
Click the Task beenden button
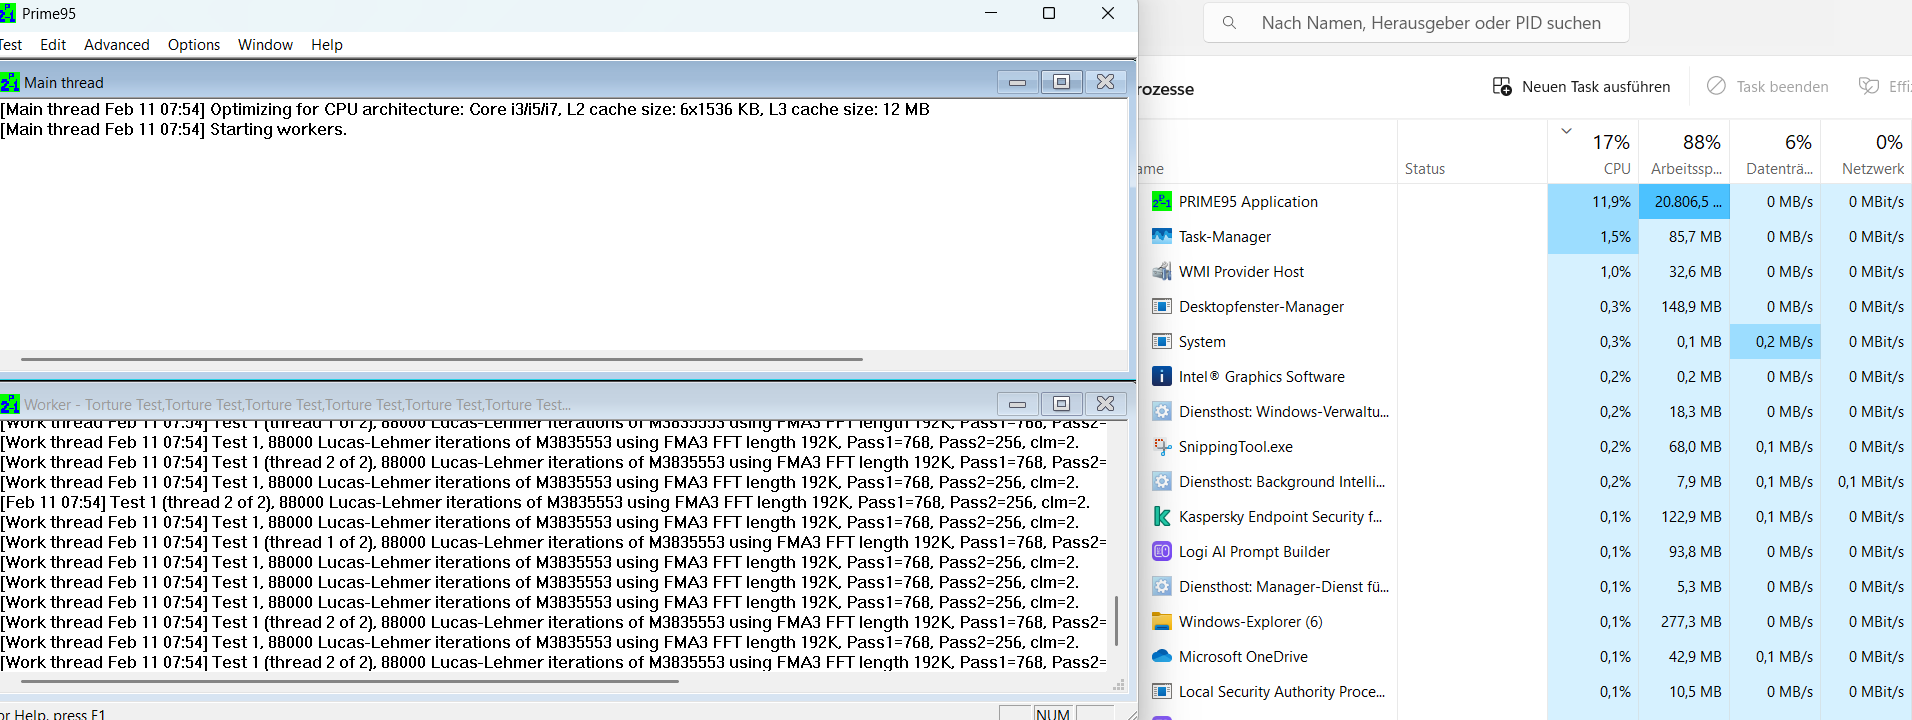pyautogui.click(x=1767, y=87)
